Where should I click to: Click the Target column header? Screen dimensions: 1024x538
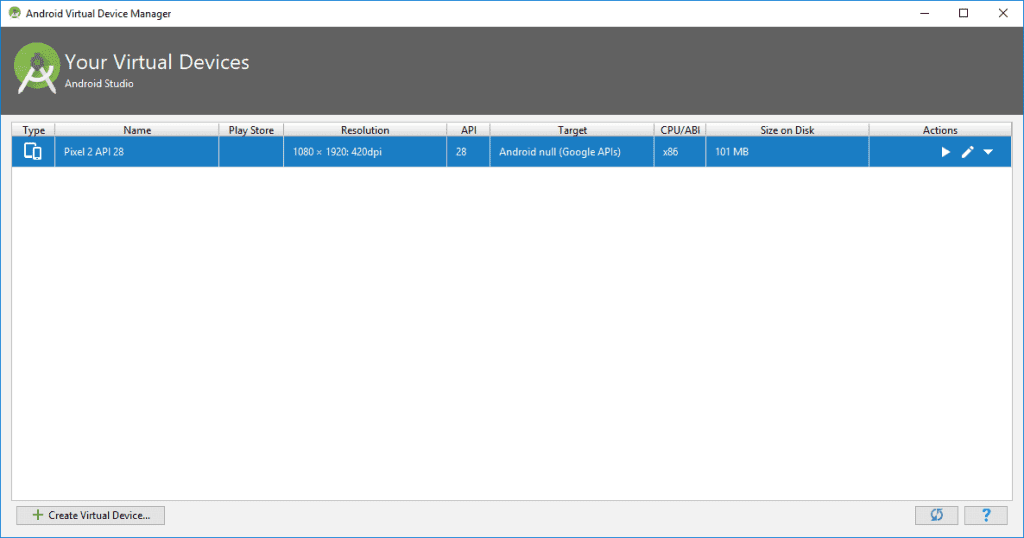[572, 130]
